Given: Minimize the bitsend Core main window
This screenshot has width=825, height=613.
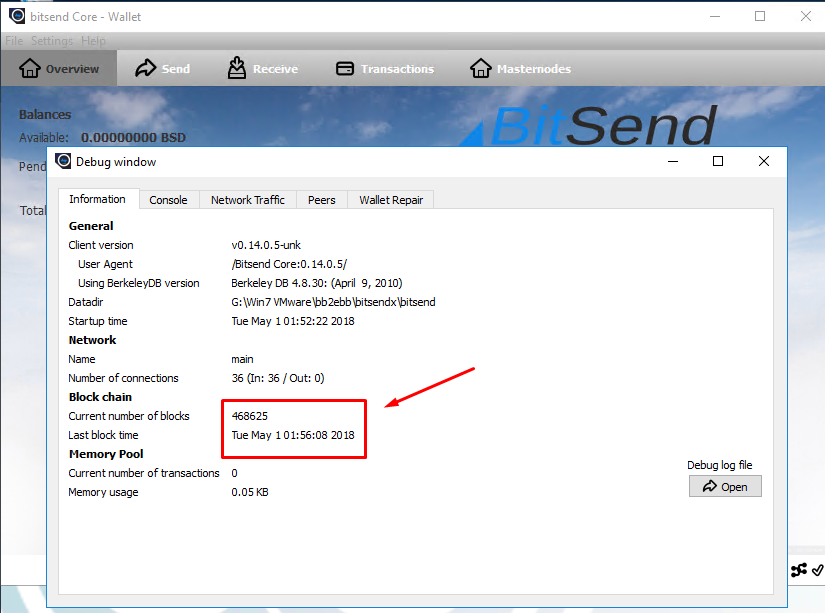Looking at the screenshot, I should pos(715,16).
